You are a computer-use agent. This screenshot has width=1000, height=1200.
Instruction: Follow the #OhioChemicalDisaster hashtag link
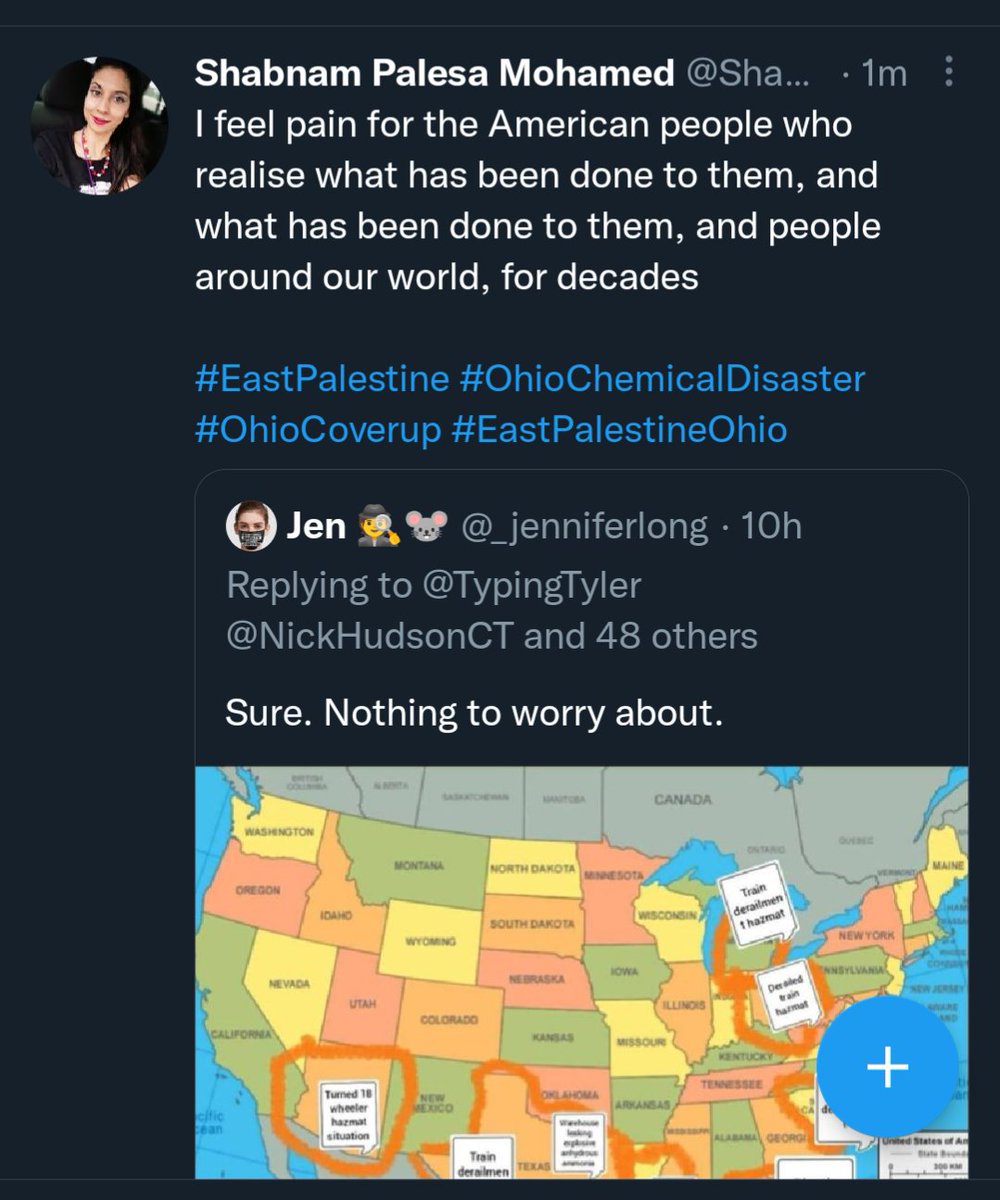tap(662, 379)
